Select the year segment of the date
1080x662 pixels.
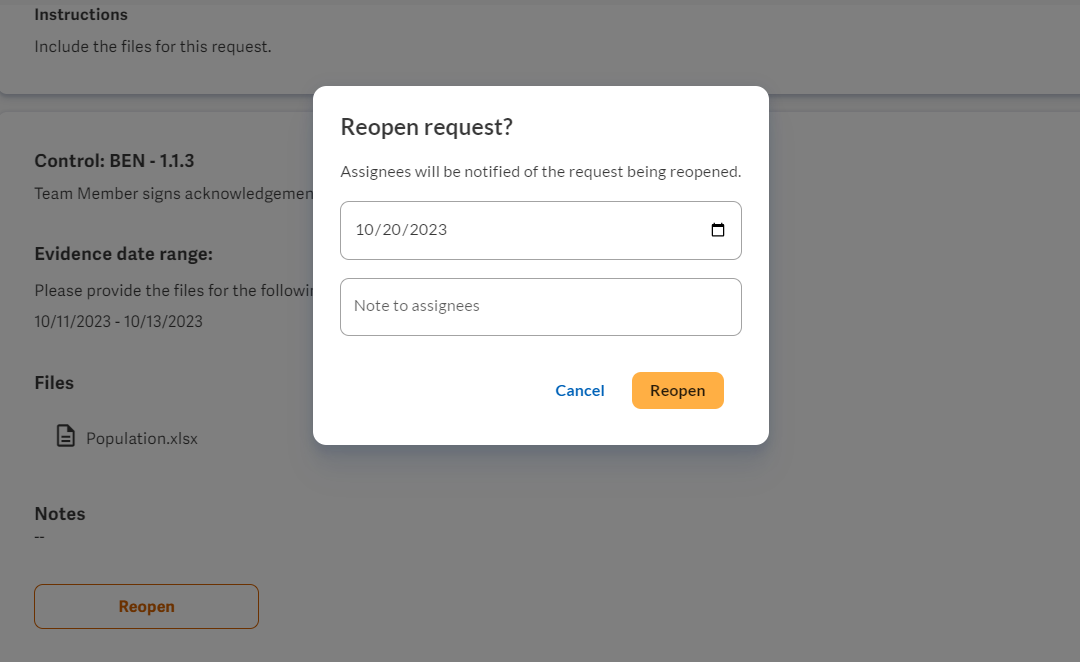[x=432, y=229]
